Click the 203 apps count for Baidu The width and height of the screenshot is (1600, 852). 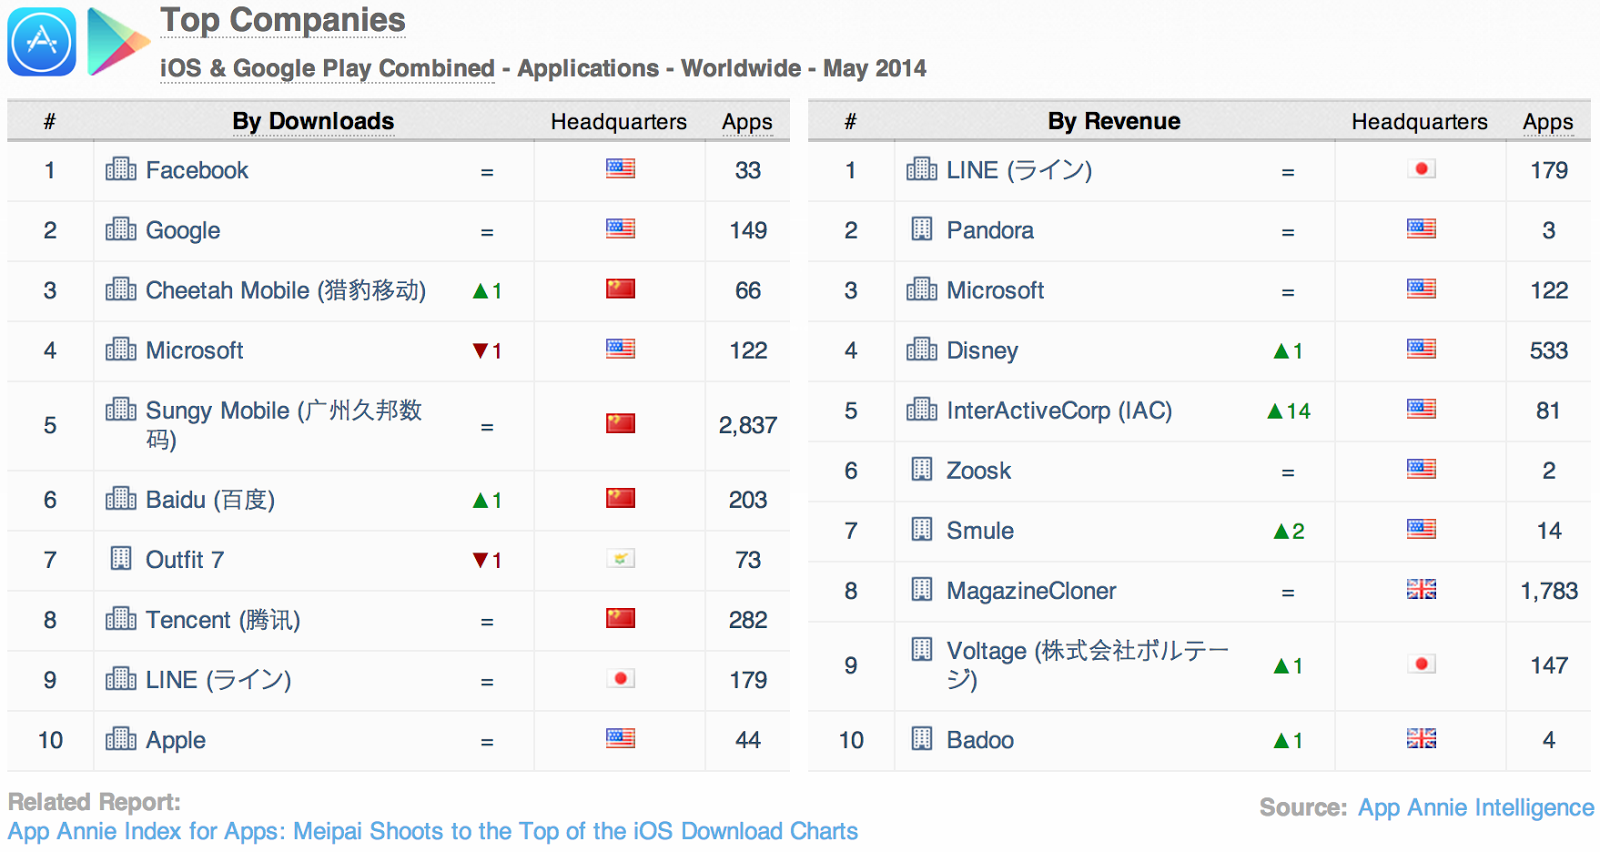[x=748, y=500]
